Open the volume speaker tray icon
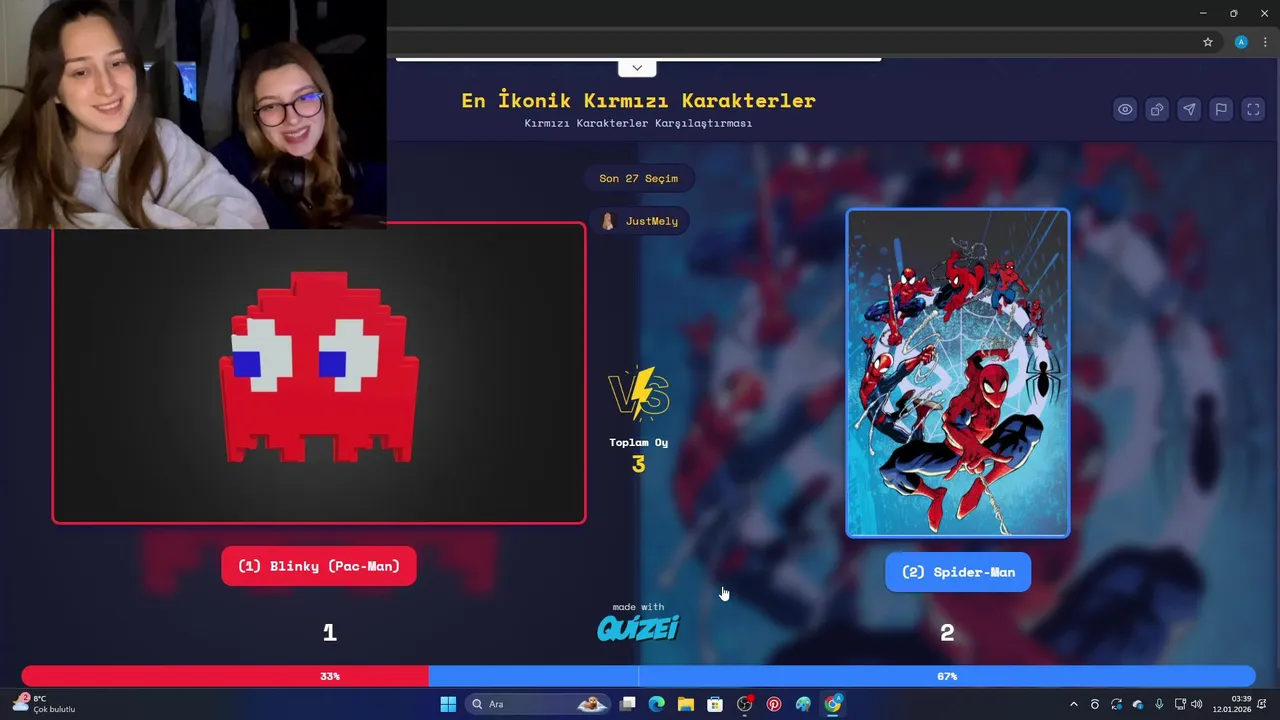The width and height of the screenshot is (1280, 720). 1197,704
